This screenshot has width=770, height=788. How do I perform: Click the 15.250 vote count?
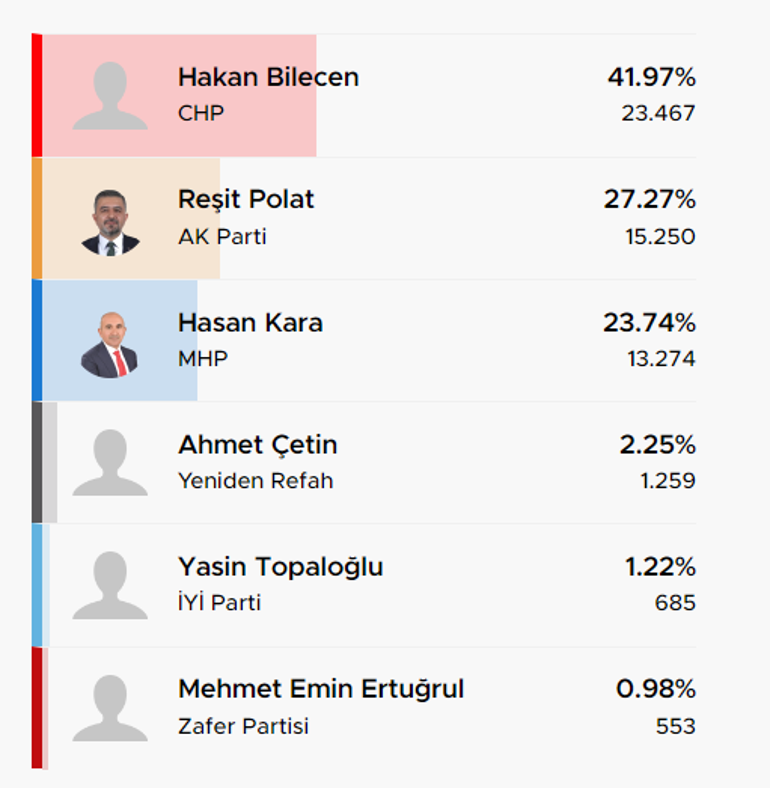pos(660,237)
